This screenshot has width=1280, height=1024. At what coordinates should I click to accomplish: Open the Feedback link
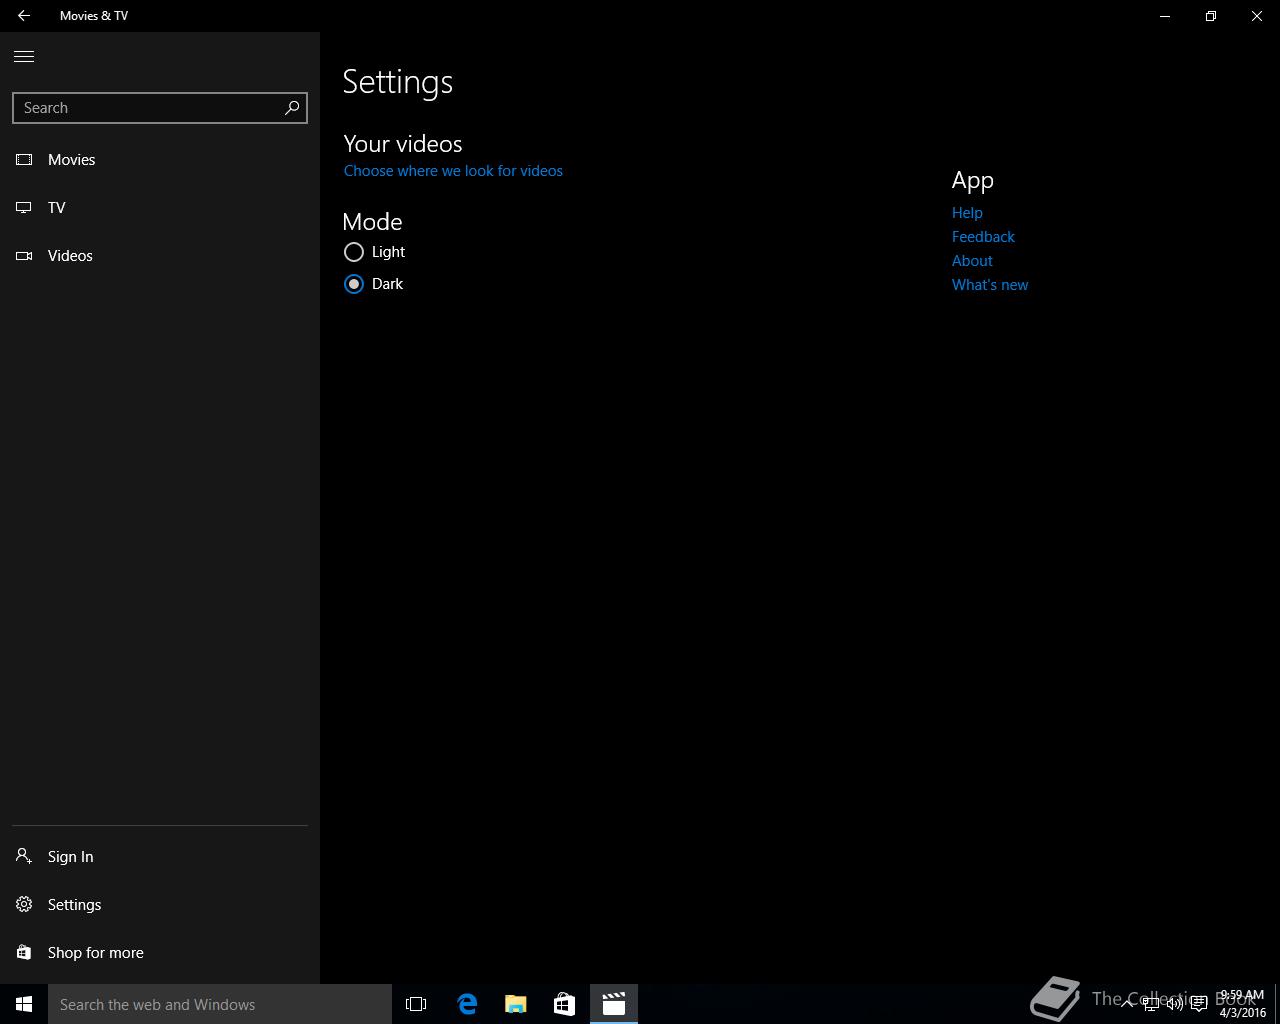[983, 237]
